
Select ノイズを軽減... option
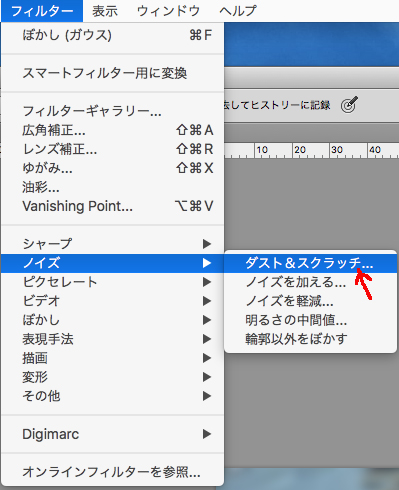pyautogui.click(x=310, y=301)
